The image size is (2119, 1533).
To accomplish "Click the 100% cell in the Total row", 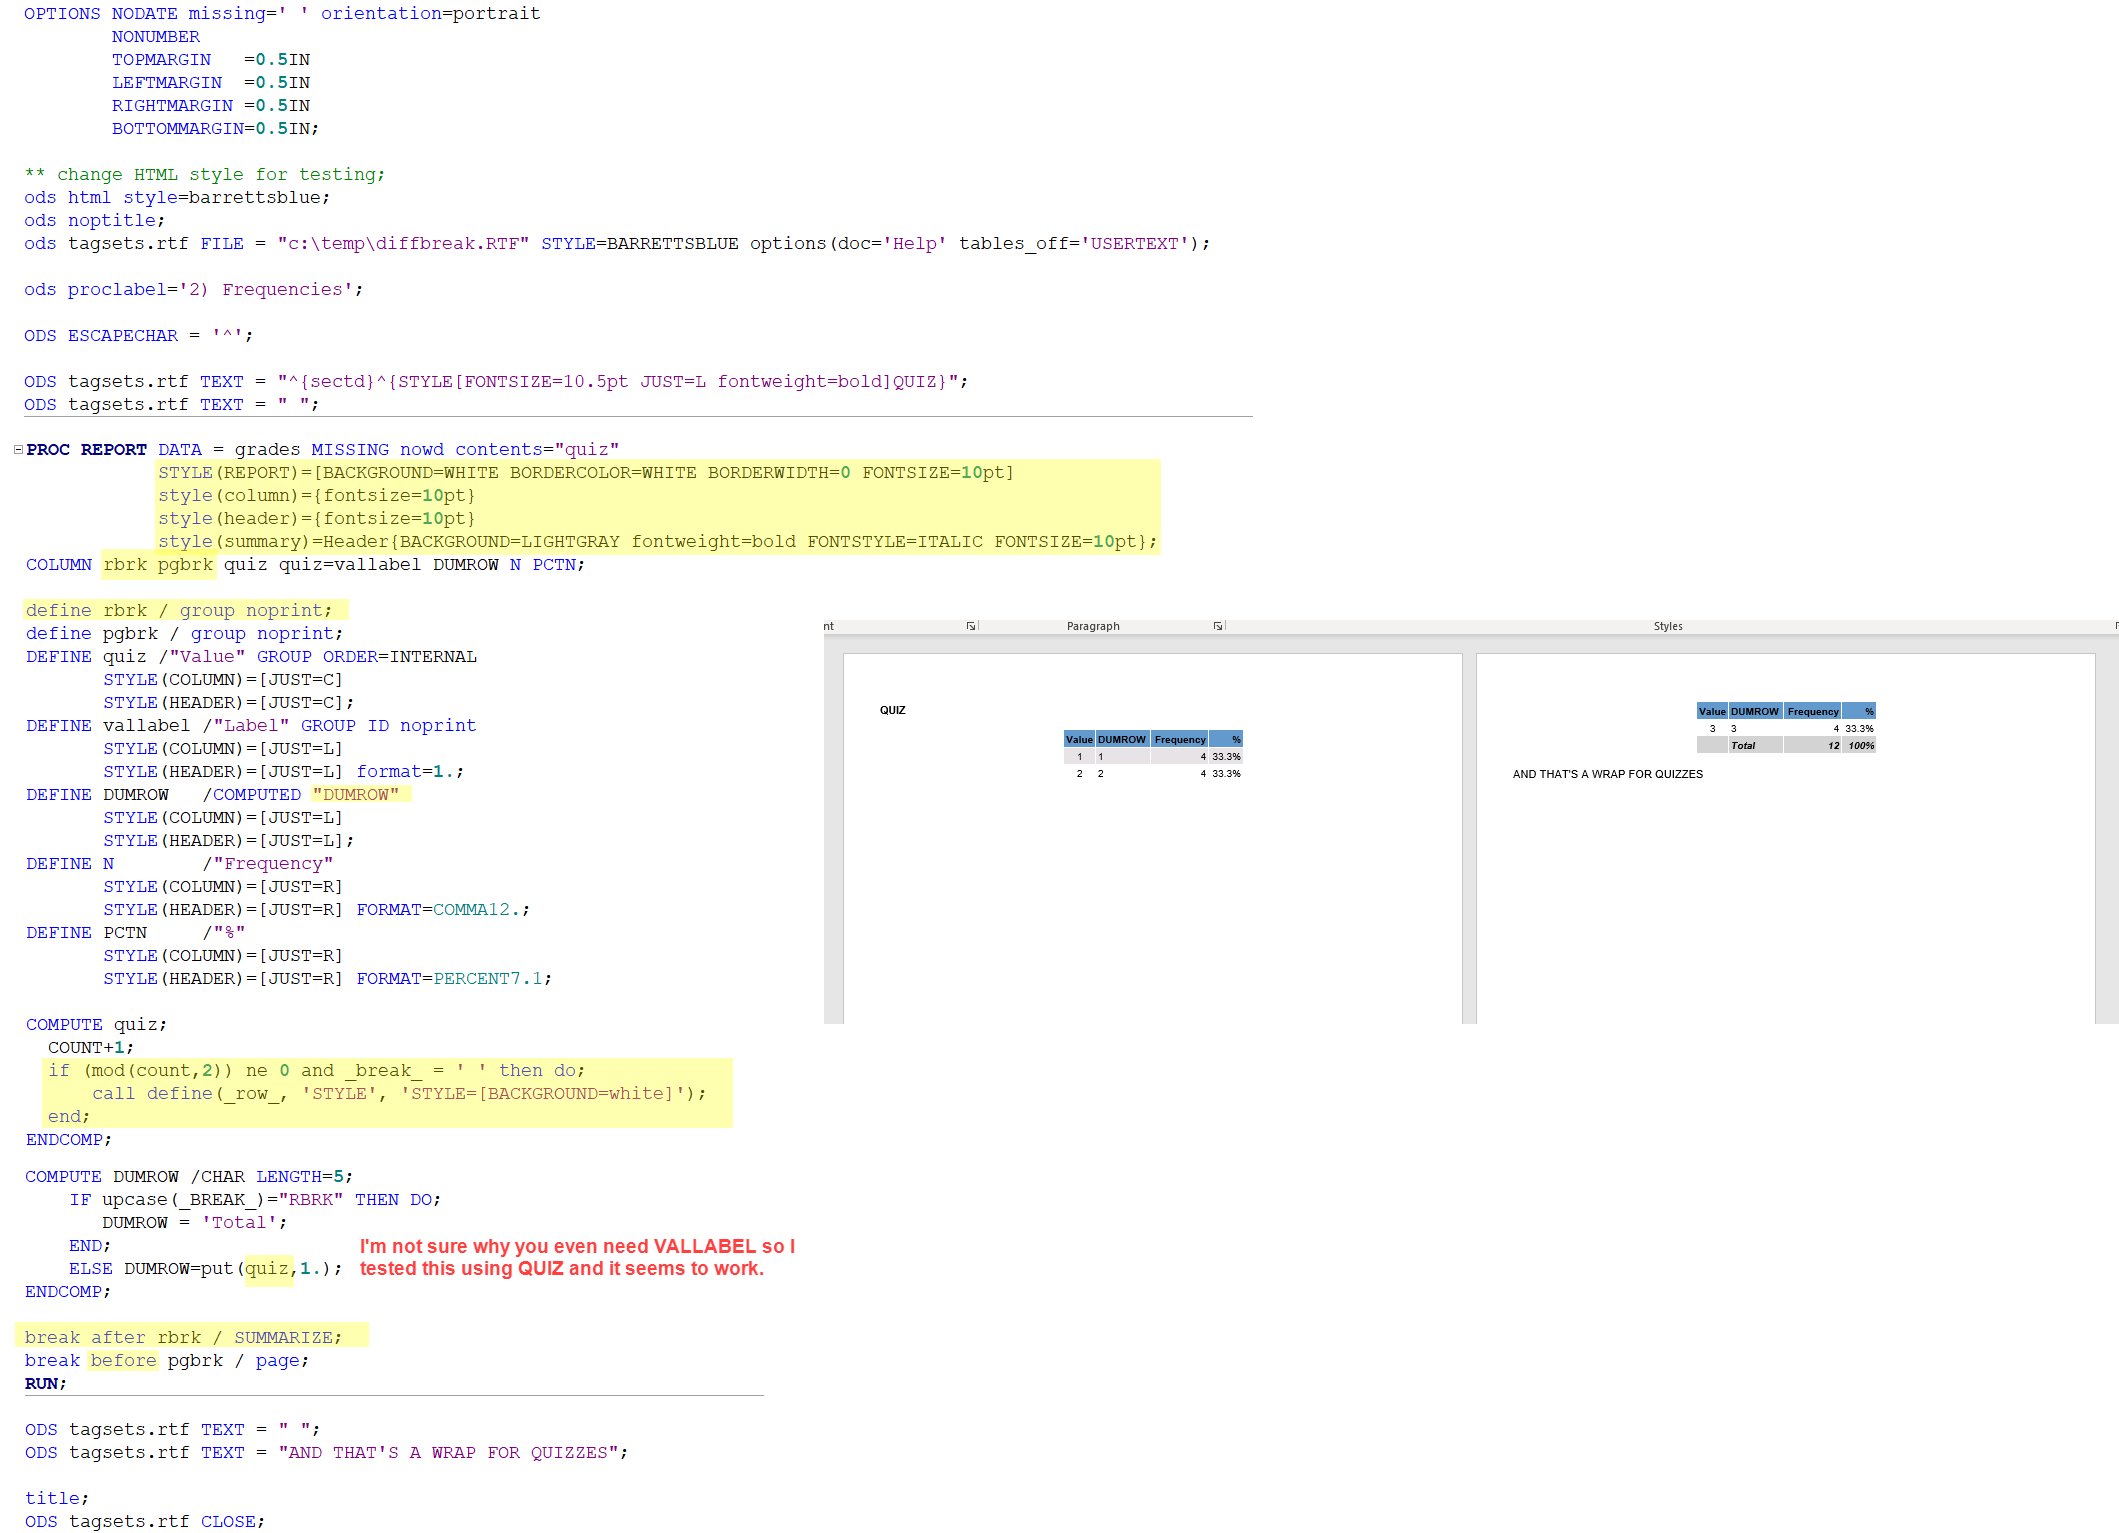I will (x=1860, y=746).
